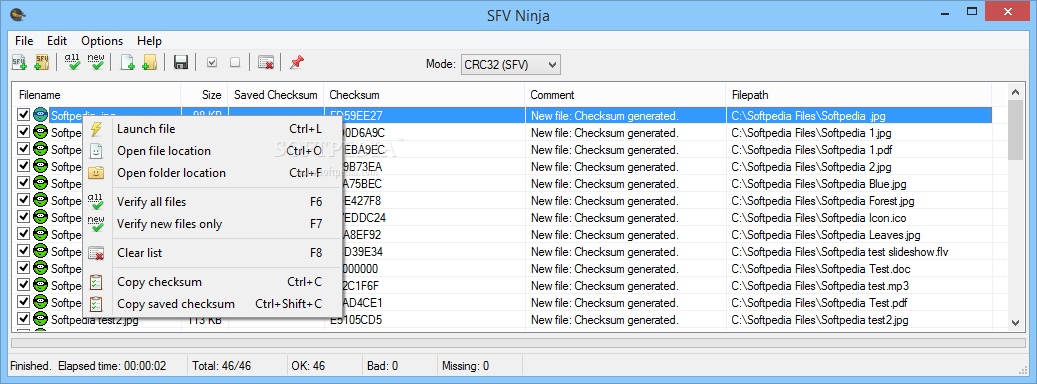Uncheck the checkbox of the Softpedia 1.jpg row
Viewport: 1037px width, 384px height.
tap(24, 132)
